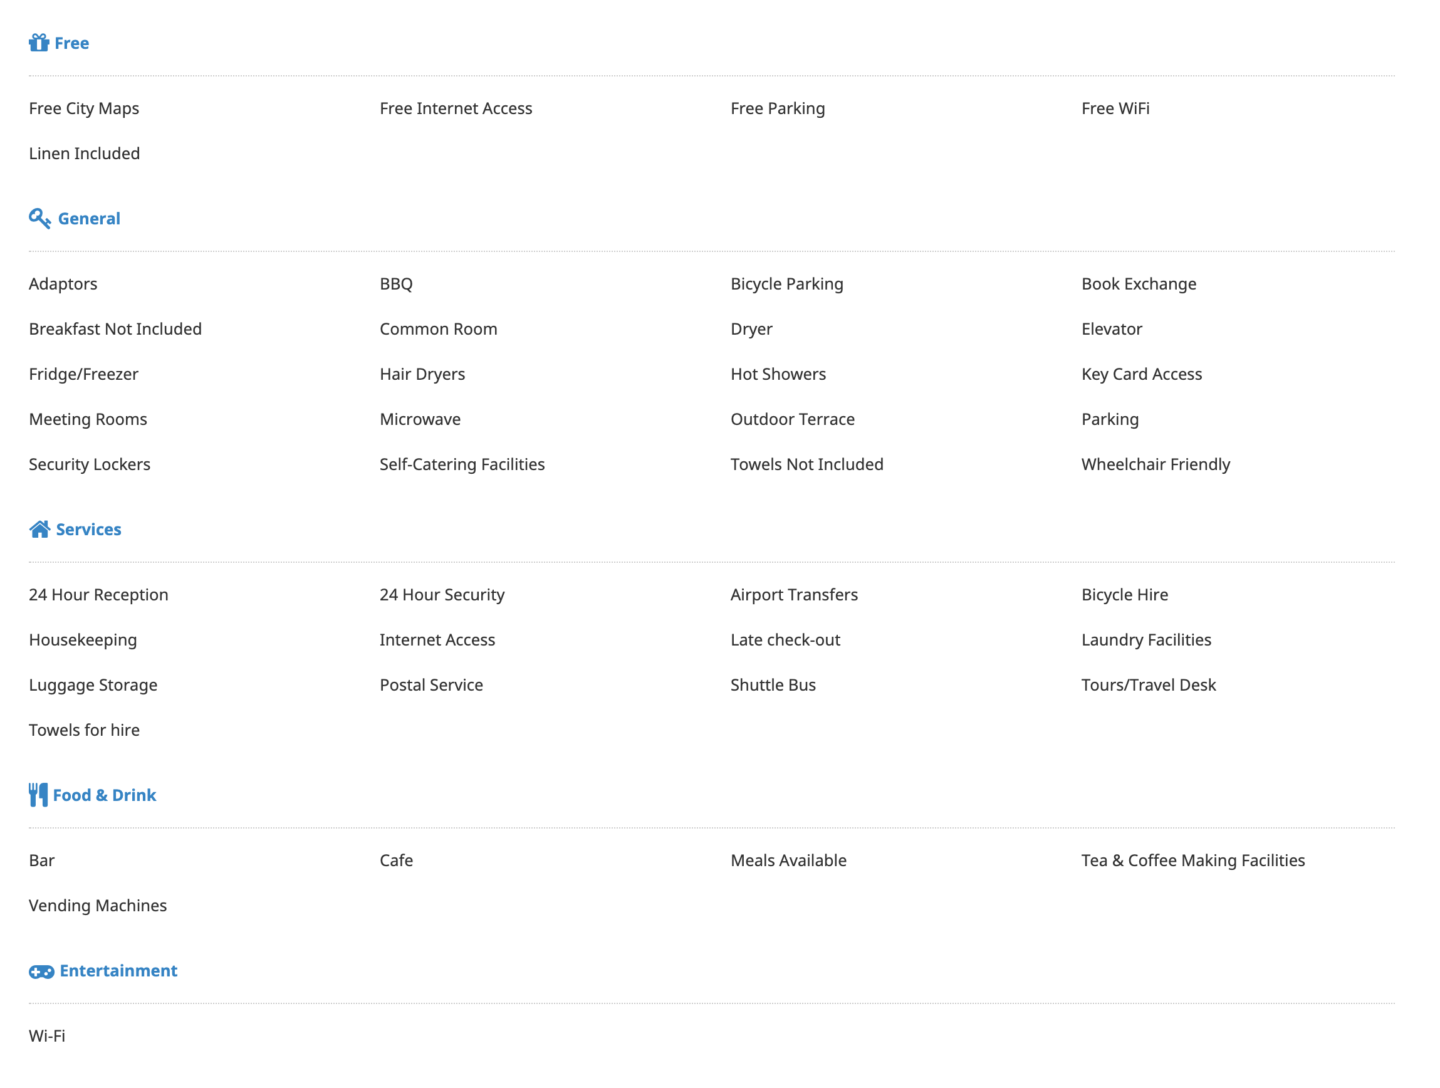Viewport: 1440px width, 1088px height.
Task: Click the fork and knife Food & Drink icon
Action: pyautogui.click(x=38, y=795)
